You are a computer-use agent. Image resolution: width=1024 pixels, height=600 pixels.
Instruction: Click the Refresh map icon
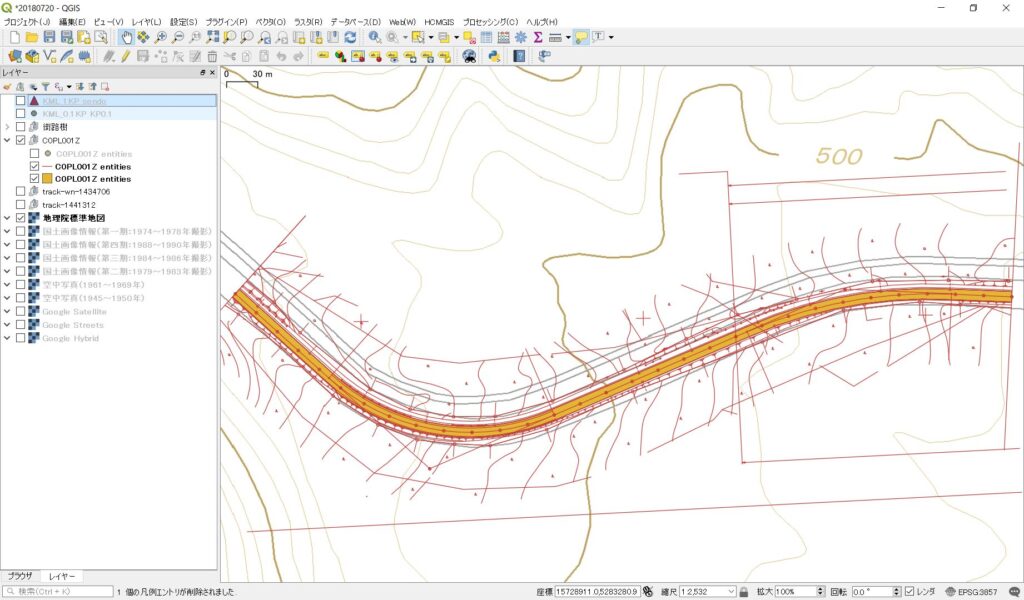click(350, 37)
